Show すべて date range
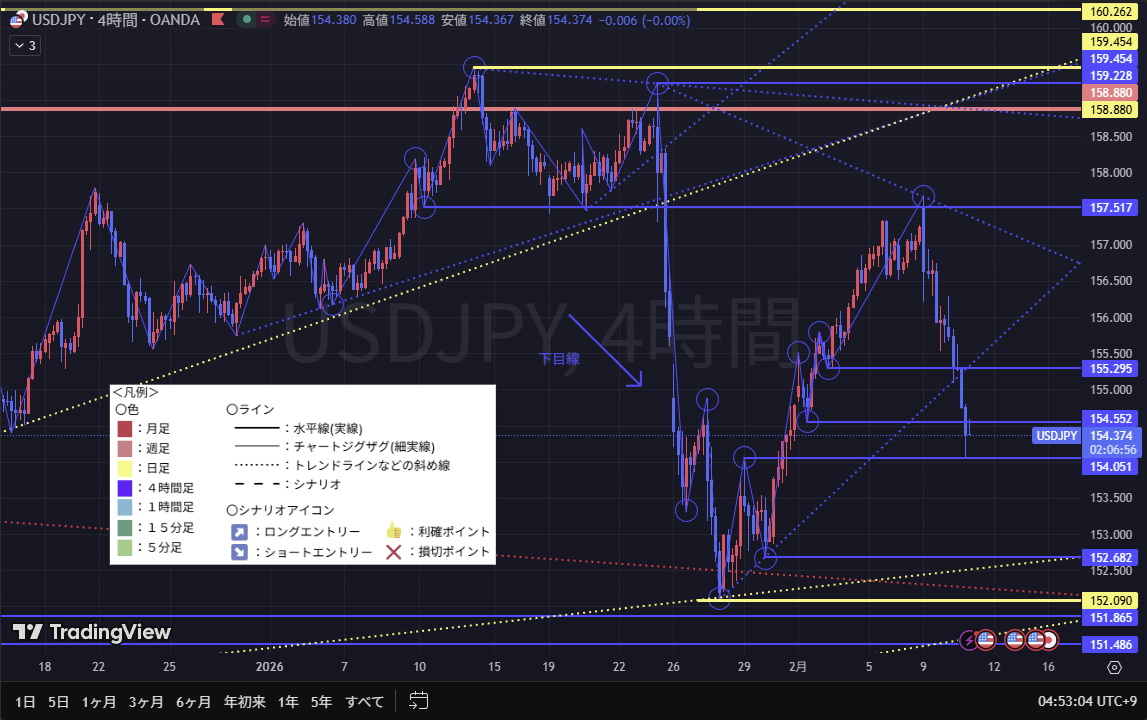 (365, 701)
